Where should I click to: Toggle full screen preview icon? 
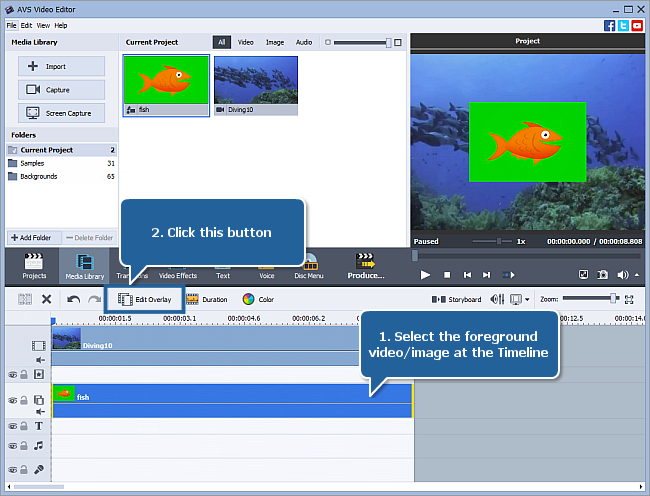coord(583,274)
